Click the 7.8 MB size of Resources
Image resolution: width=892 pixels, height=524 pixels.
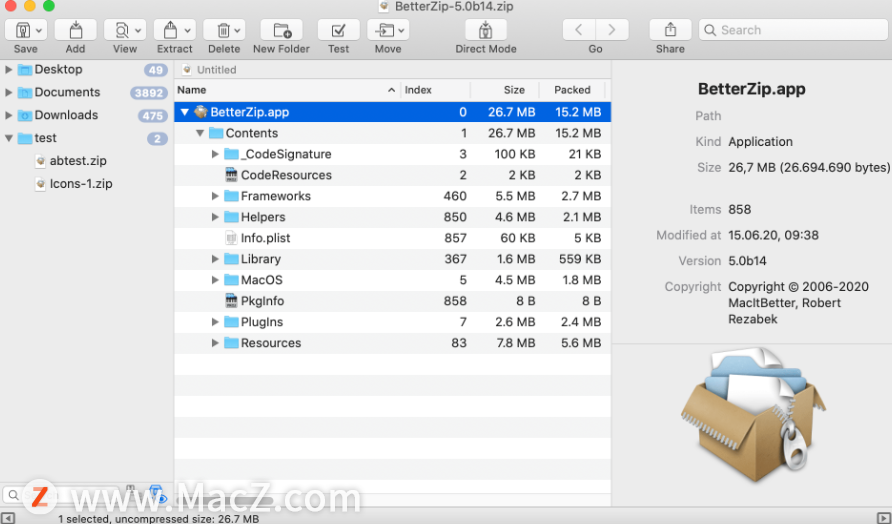click(515, 343)
